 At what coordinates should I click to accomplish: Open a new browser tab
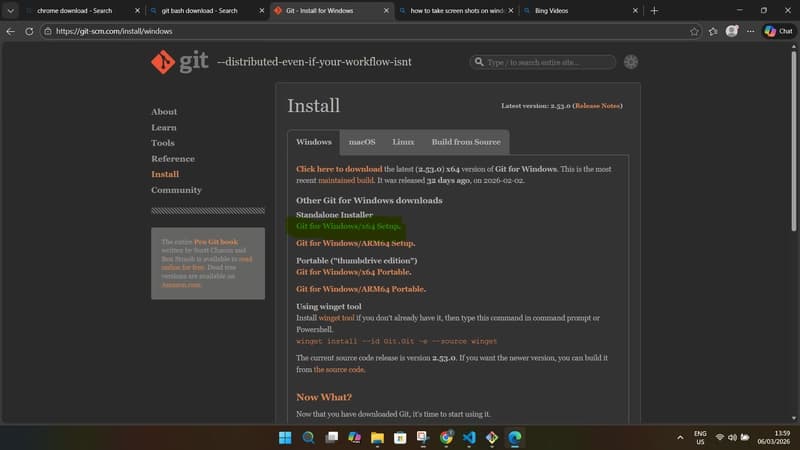(654, 10)
